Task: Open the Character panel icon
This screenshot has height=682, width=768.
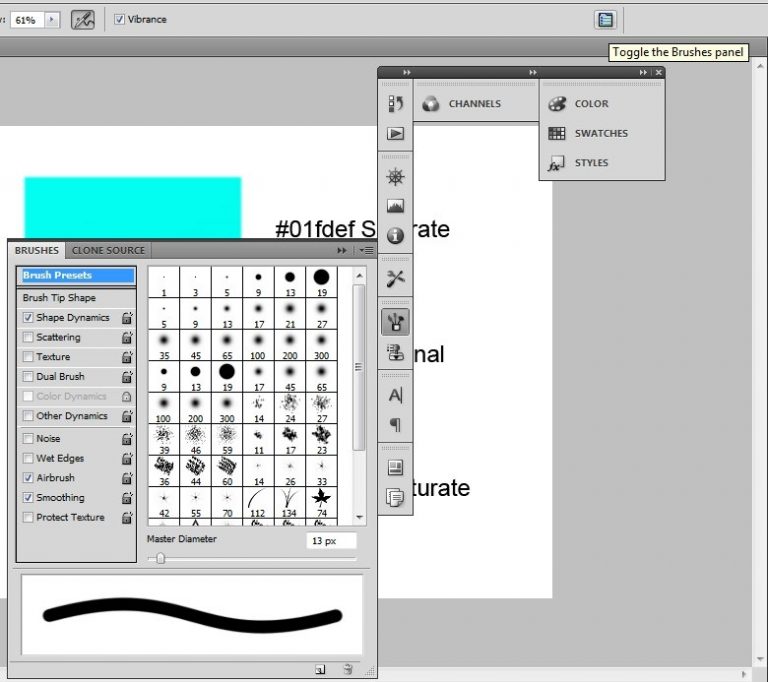Action: [x=395, y=395]
